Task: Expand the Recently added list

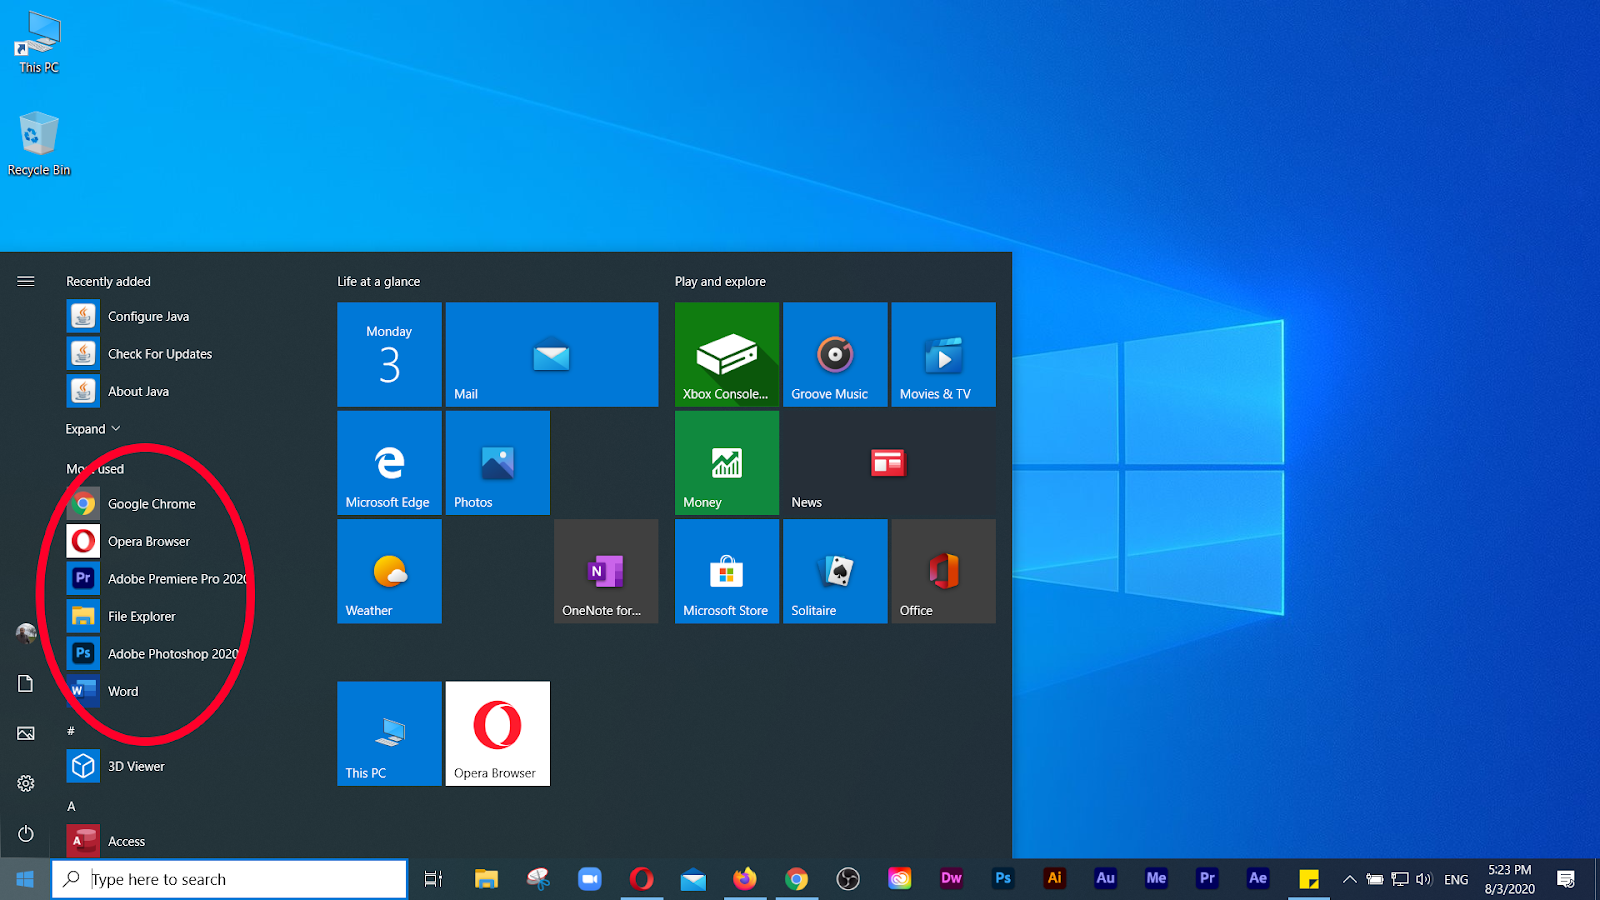Action: [93, 429]
